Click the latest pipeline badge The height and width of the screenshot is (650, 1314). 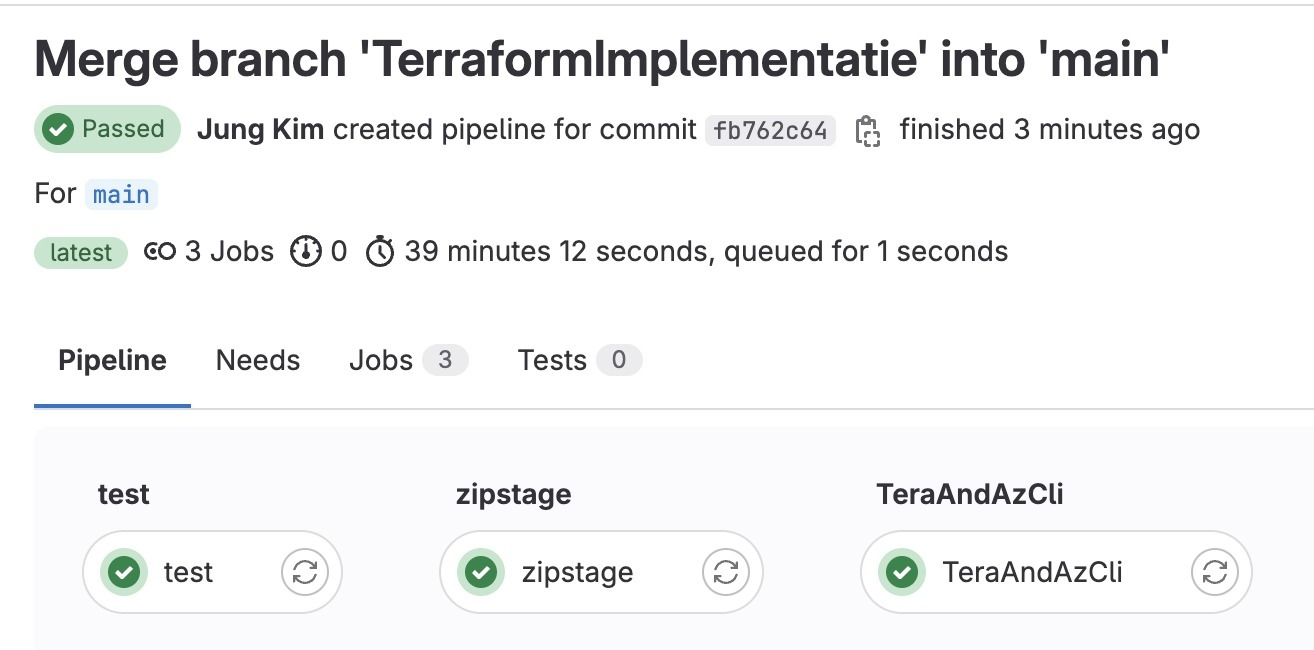click(x=81, y=253)
